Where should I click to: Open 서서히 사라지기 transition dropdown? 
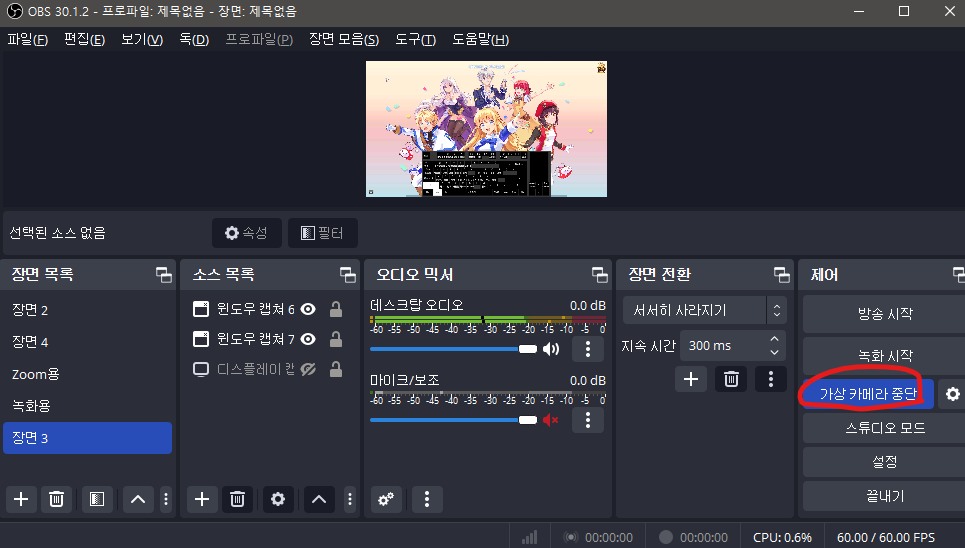click(x=705, y=310)
